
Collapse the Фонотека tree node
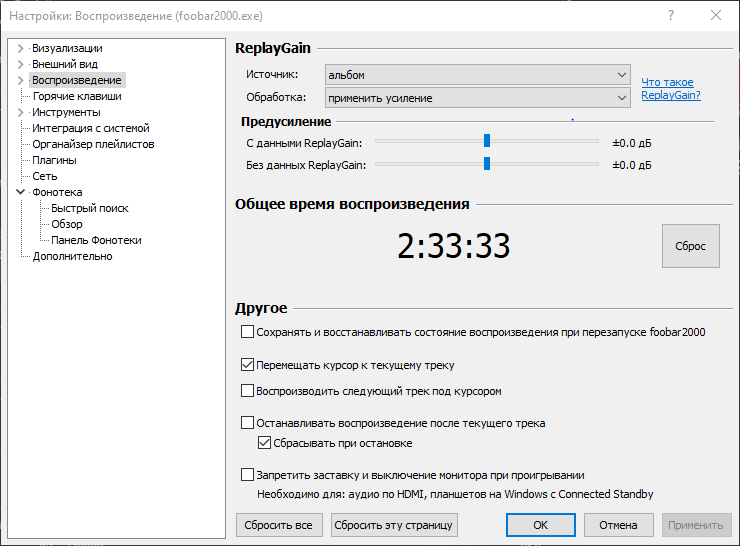click(x=21, y=192)
